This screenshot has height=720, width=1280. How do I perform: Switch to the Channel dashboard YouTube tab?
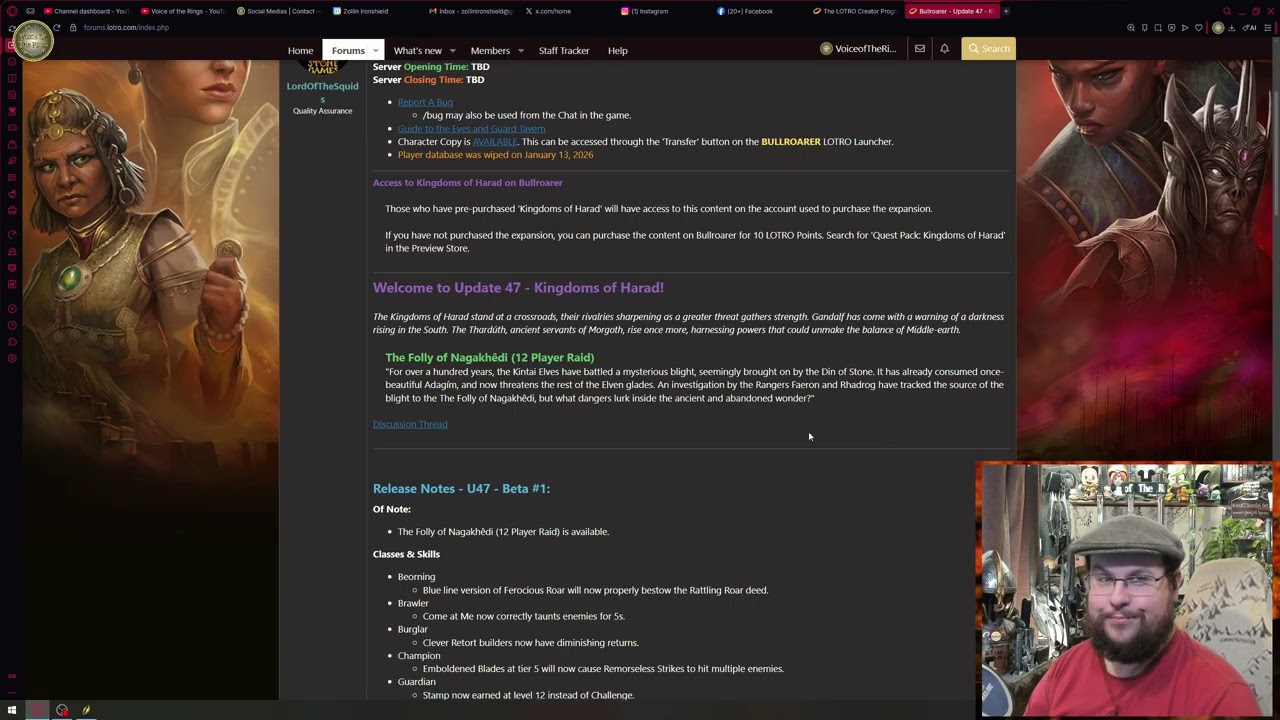(86, 11)
